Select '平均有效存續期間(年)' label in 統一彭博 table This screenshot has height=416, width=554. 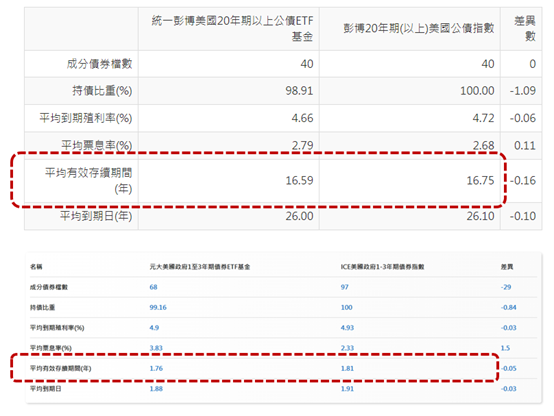coord(88,181)
